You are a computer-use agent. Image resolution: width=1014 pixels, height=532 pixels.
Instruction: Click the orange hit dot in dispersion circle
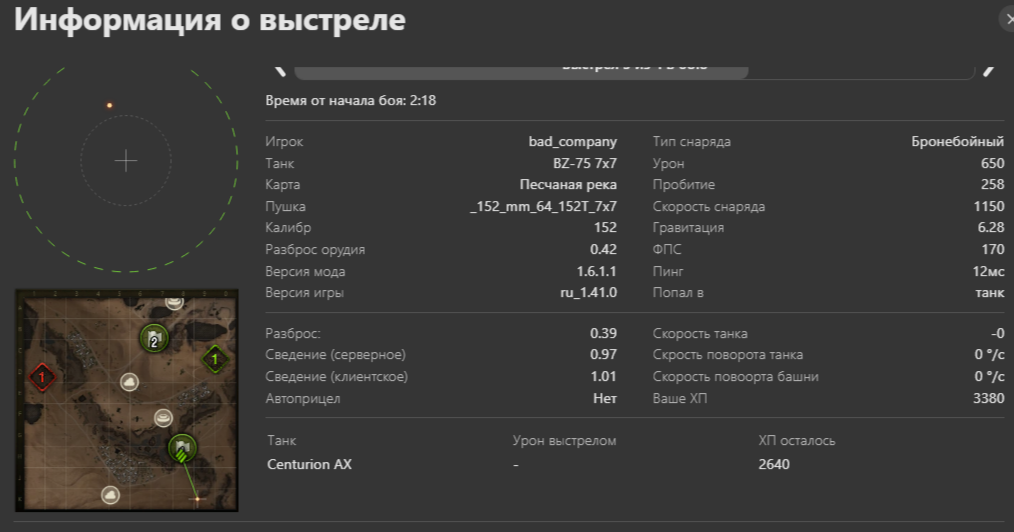pos(110,105)
